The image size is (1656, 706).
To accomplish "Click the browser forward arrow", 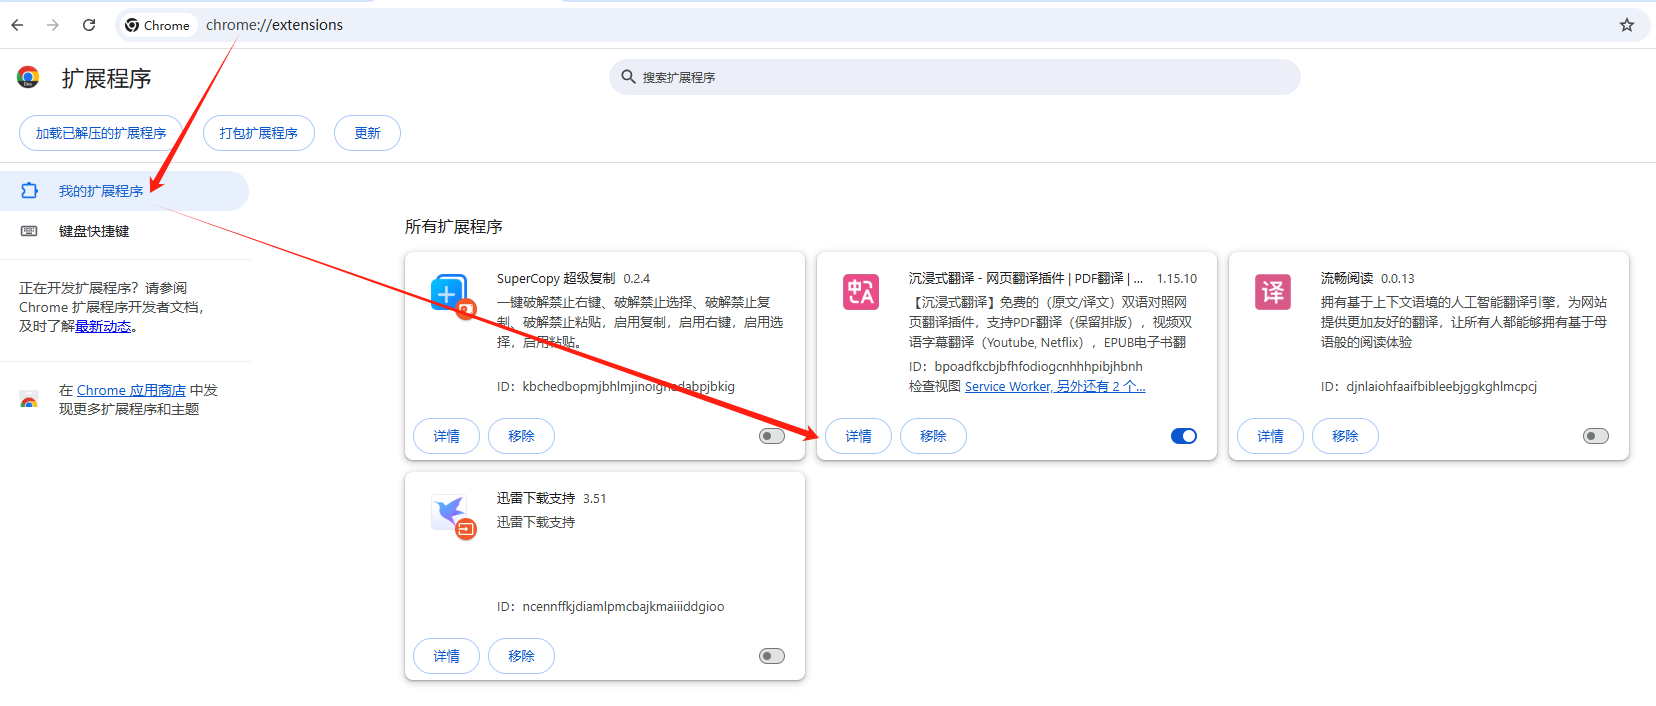I will [x=53, y=25].
